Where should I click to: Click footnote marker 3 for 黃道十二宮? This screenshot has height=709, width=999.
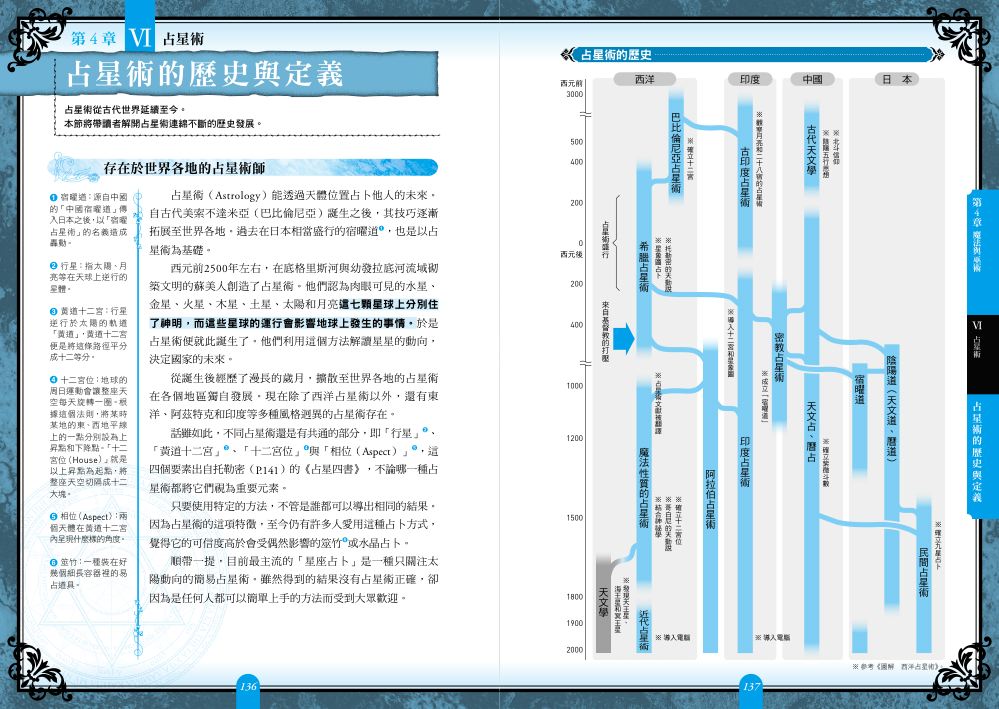click(x=54, y=312)
